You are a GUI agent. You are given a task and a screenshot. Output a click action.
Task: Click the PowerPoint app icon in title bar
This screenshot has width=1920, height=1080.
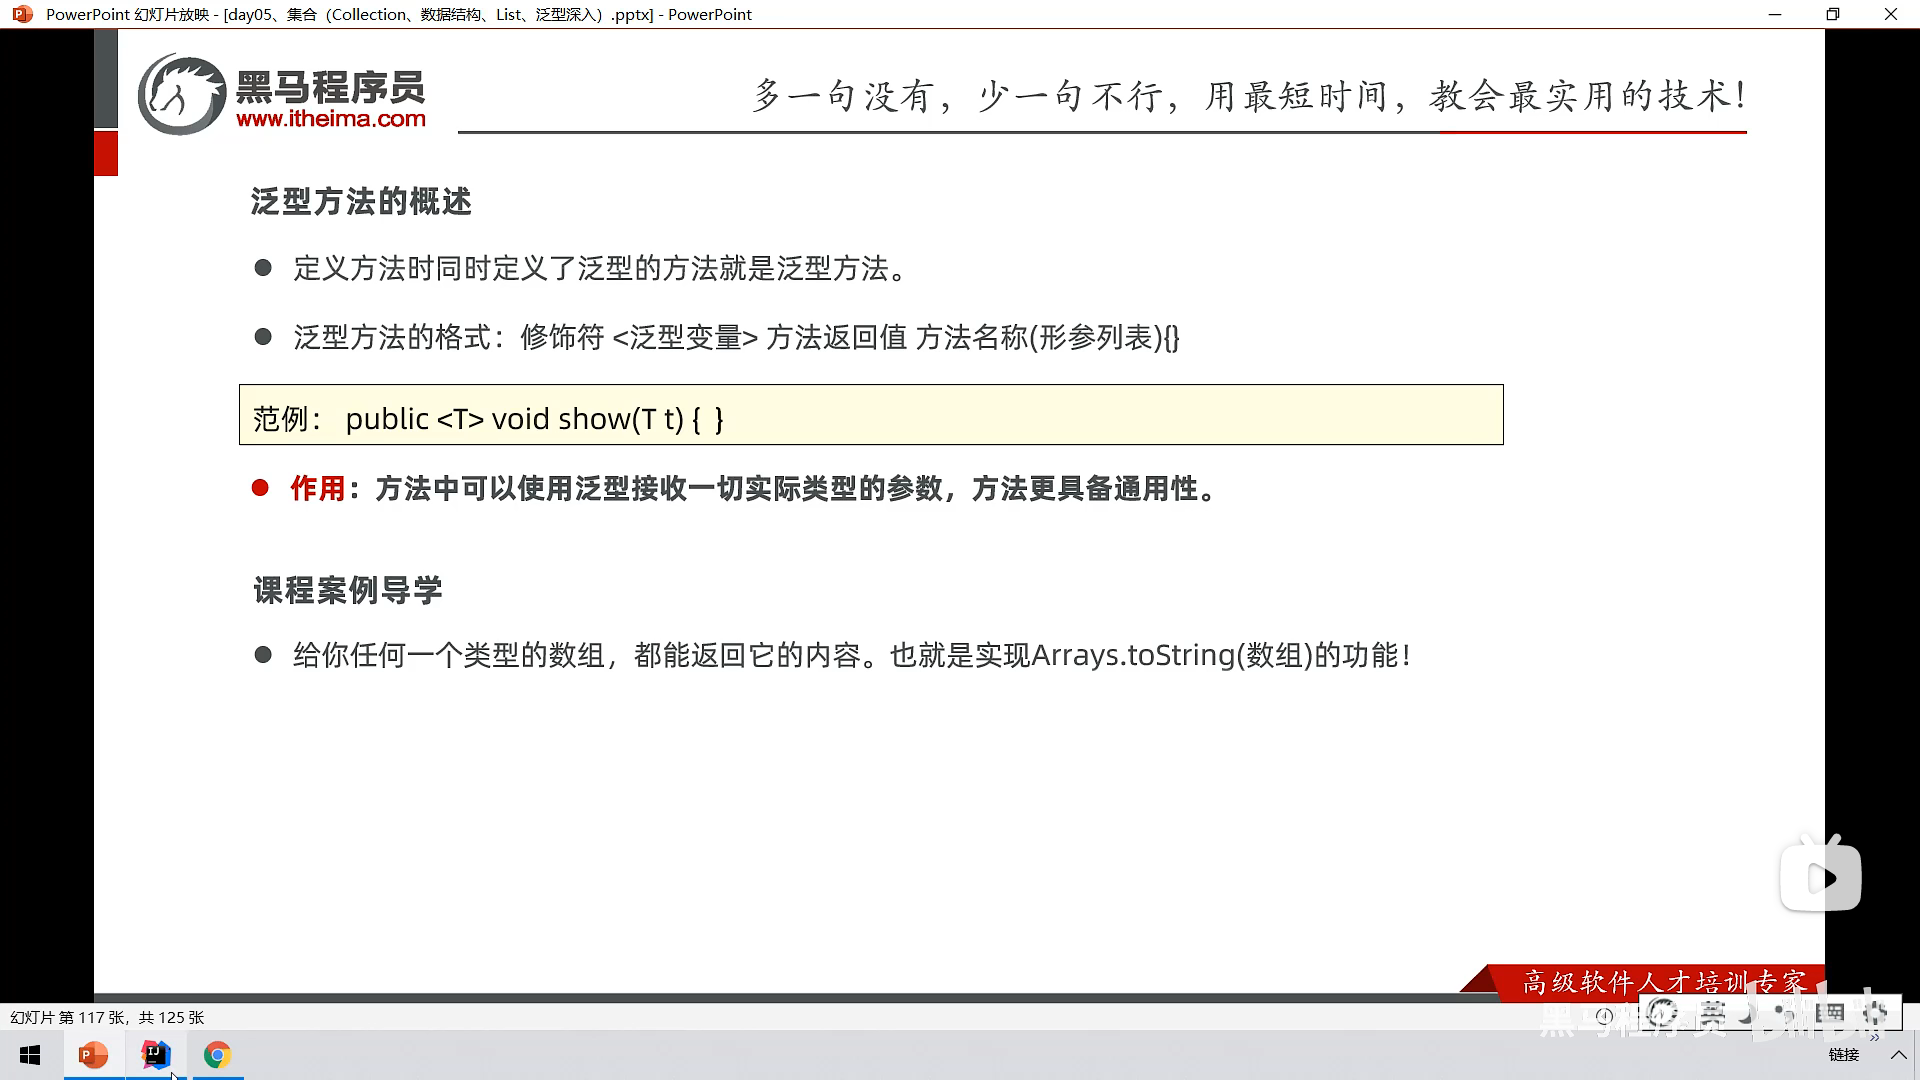tap(22, 14)
